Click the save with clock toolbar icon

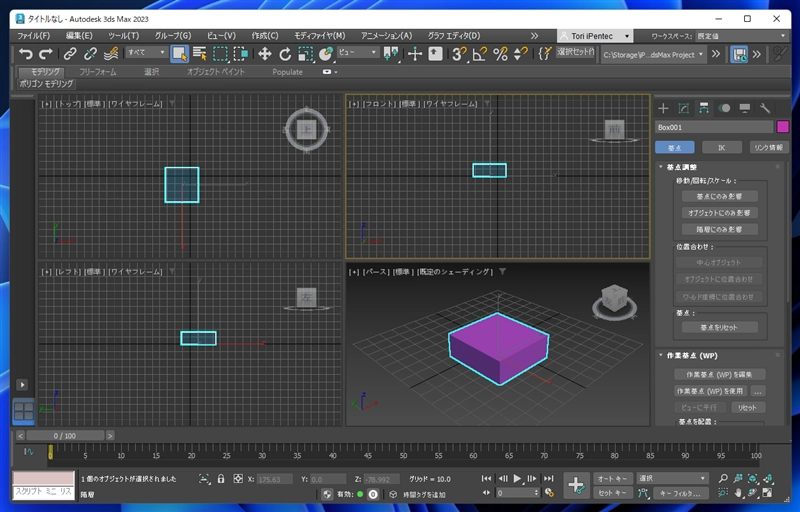point(739,54)
